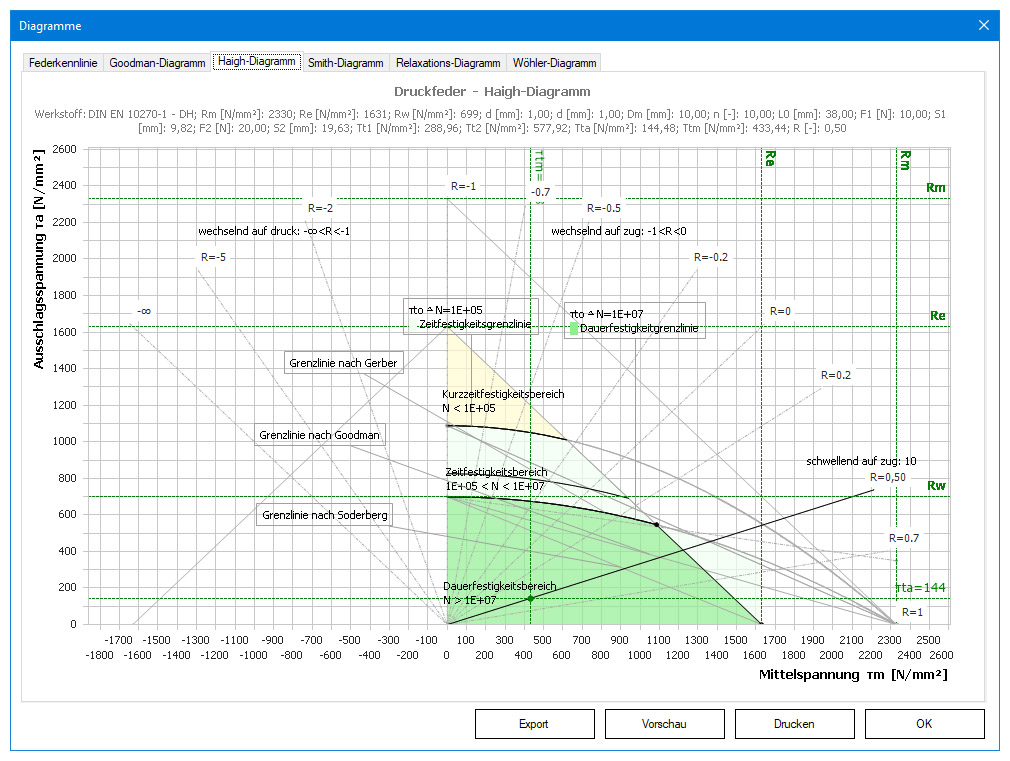Click the Export button
Image resolution: width=1010 pixels, height=761 pixels.
click(534, 724)
